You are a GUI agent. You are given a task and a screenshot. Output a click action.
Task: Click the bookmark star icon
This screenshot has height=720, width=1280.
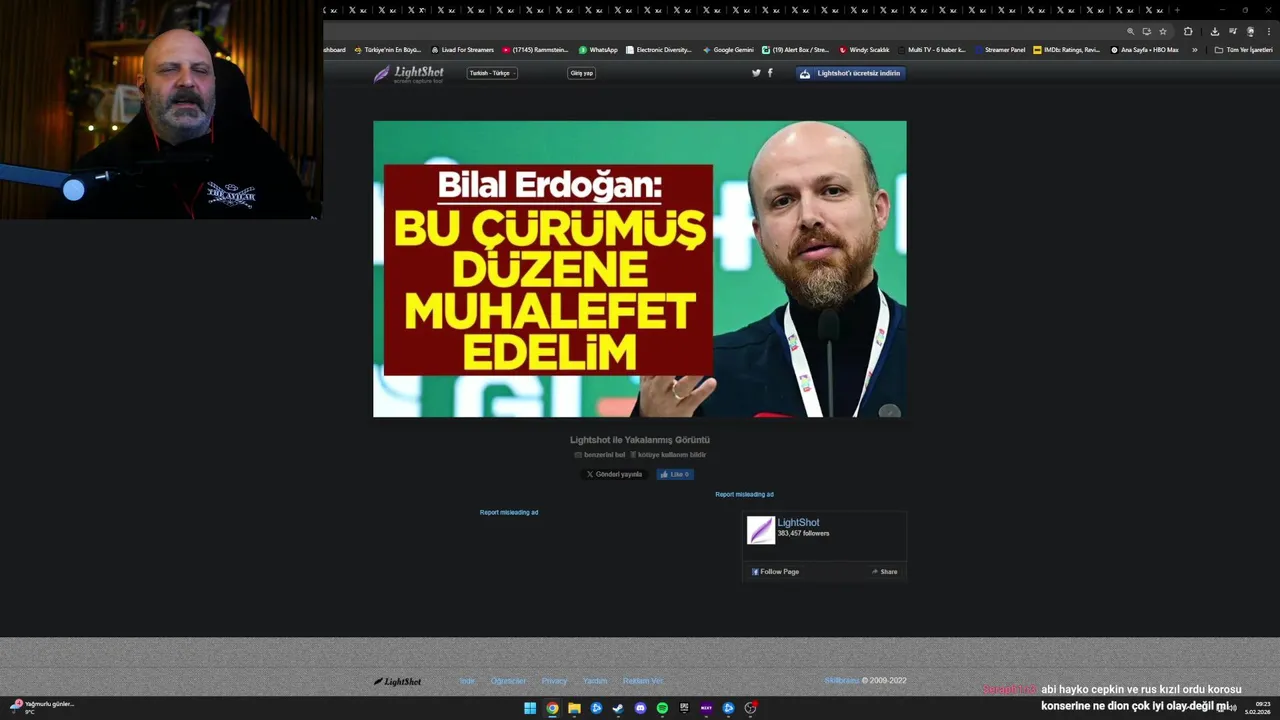click(1163, 31)
